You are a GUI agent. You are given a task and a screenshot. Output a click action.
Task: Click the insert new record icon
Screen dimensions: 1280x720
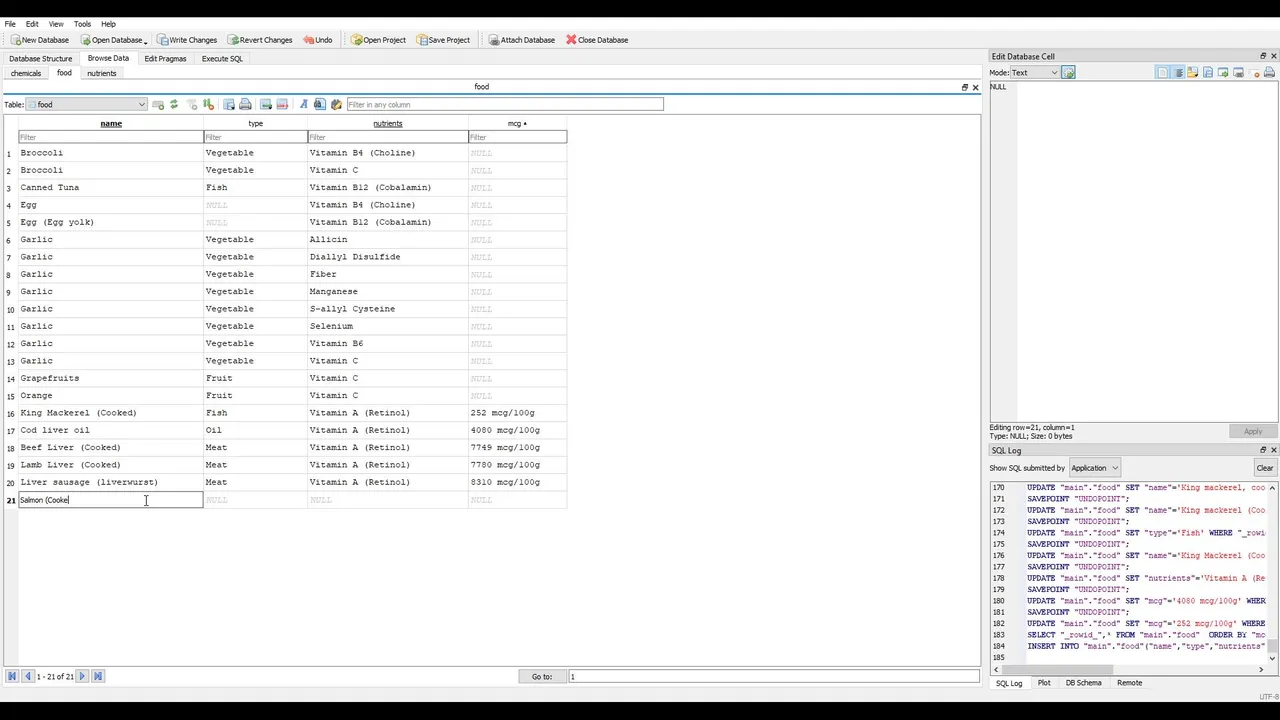[x=266, y=104]
